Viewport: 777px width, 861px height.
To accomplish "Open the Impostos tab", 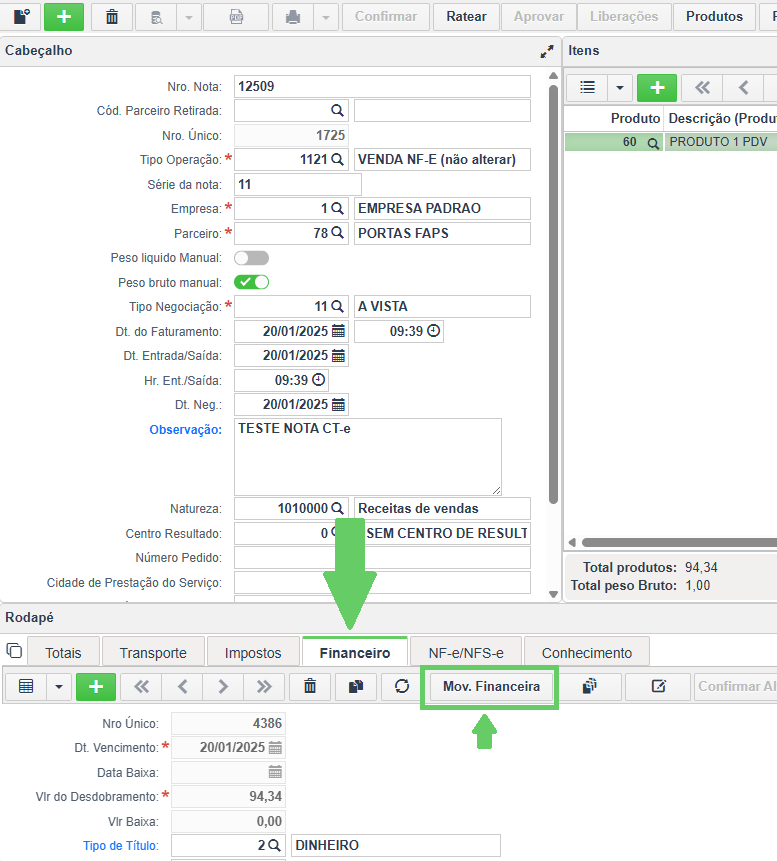I will tap(253, 652).
